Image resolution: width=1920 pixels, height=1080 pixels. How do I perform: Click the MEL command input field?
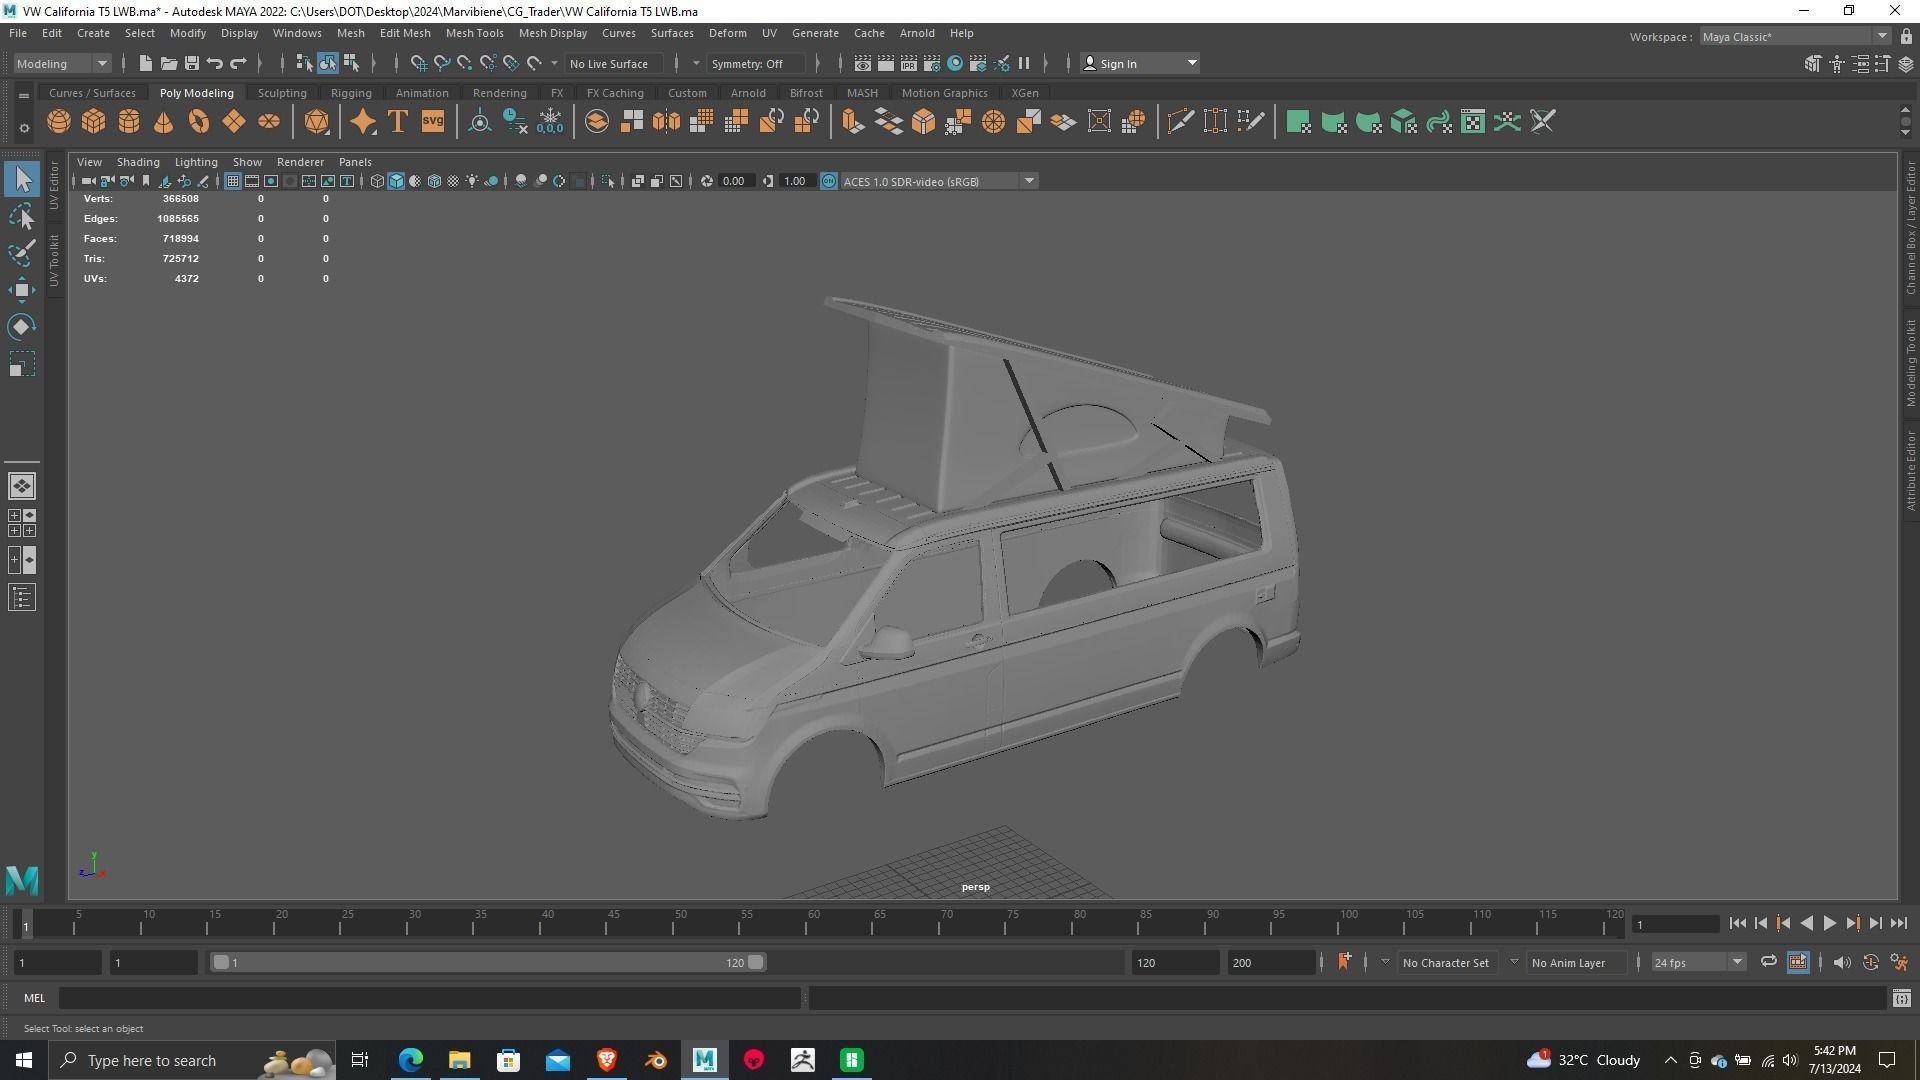(430, 998)
